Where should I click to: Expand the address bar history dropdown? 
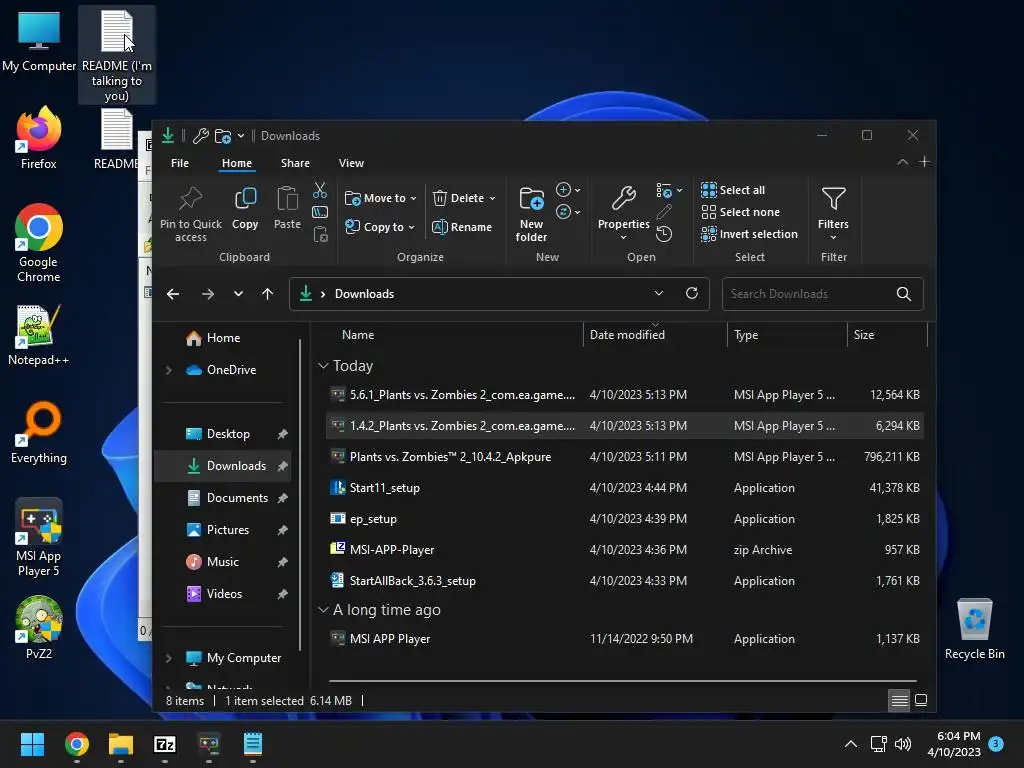tap(659, 293)
